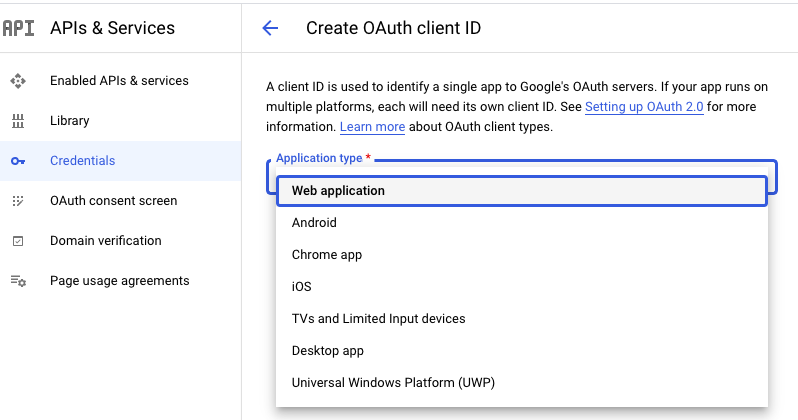Image resolution: width=798 pixels, height=420 pixels.
Task: Select Desktop app option
Action: click(x=328, y=351)
